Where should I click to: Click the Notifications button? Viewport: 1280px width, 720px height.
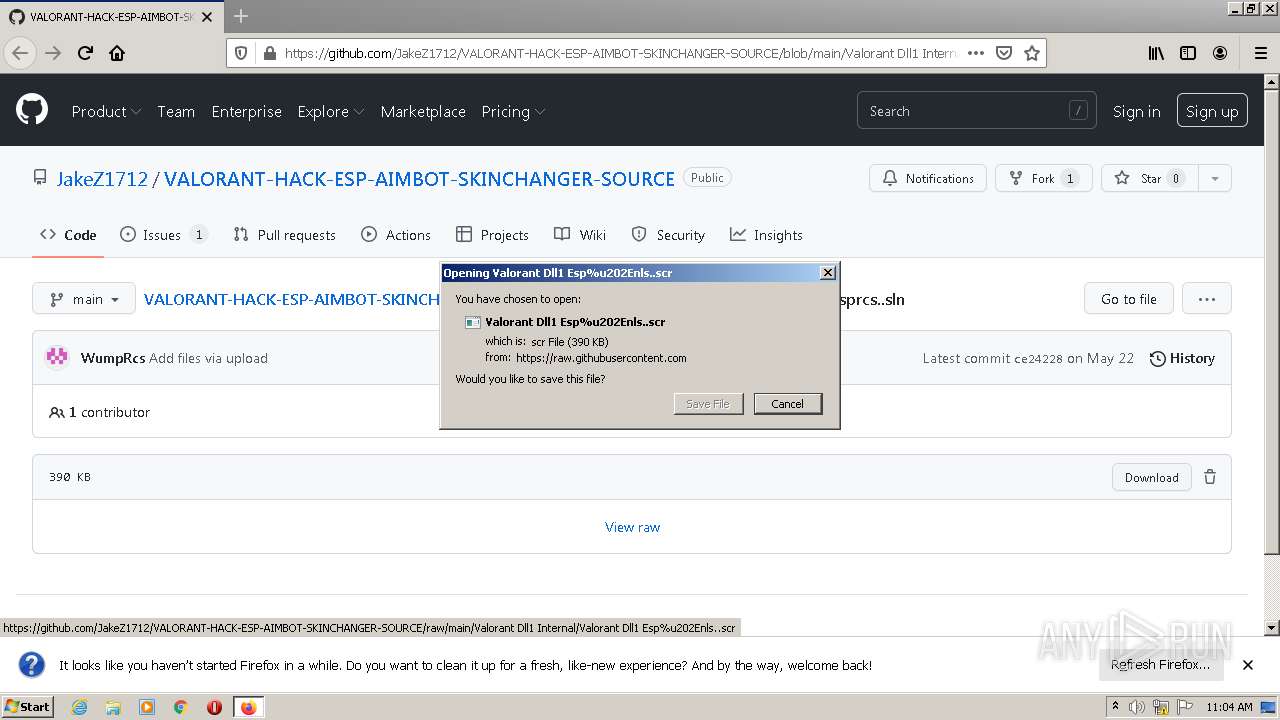point(928,178)
